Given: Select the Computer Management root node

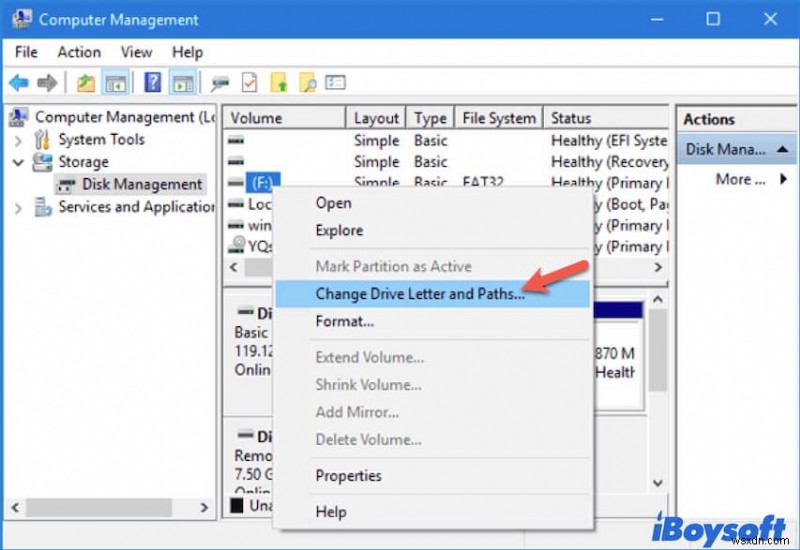Looking at the screenshot, I should tap(124, 117).
